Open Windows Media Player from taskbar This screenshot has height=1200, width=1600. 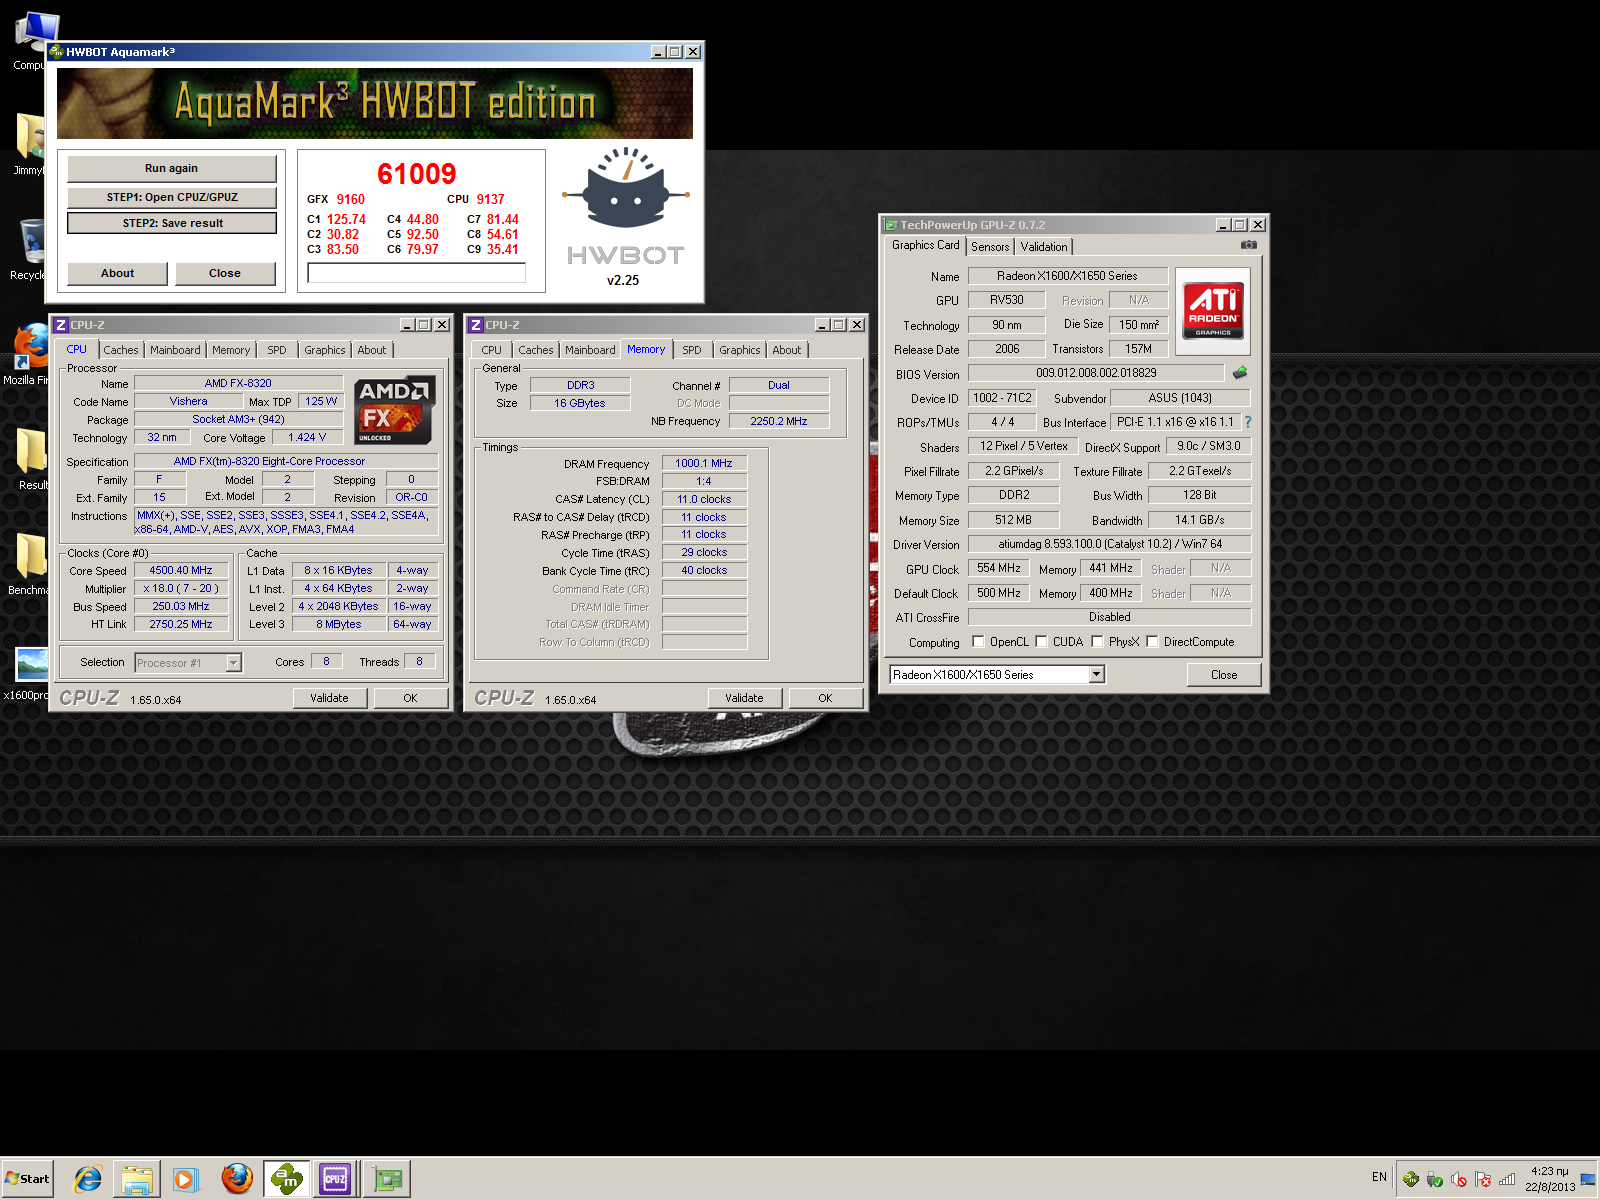(x=185, y=1179)
